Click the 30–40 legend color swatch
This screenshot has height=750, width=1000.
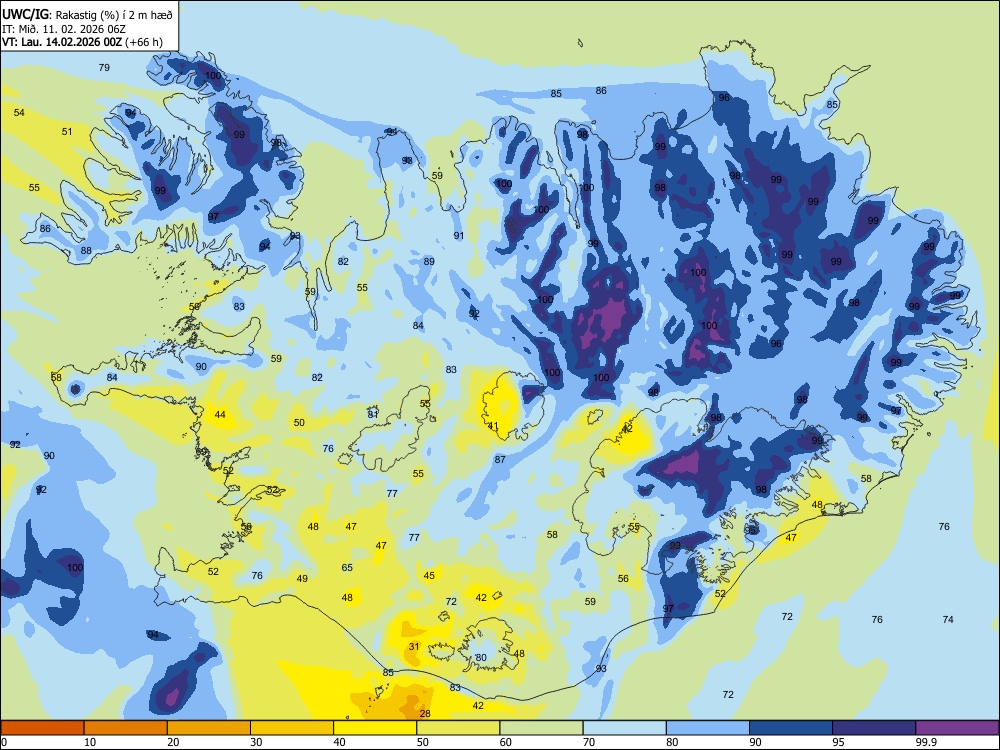[x=292, y=728]
